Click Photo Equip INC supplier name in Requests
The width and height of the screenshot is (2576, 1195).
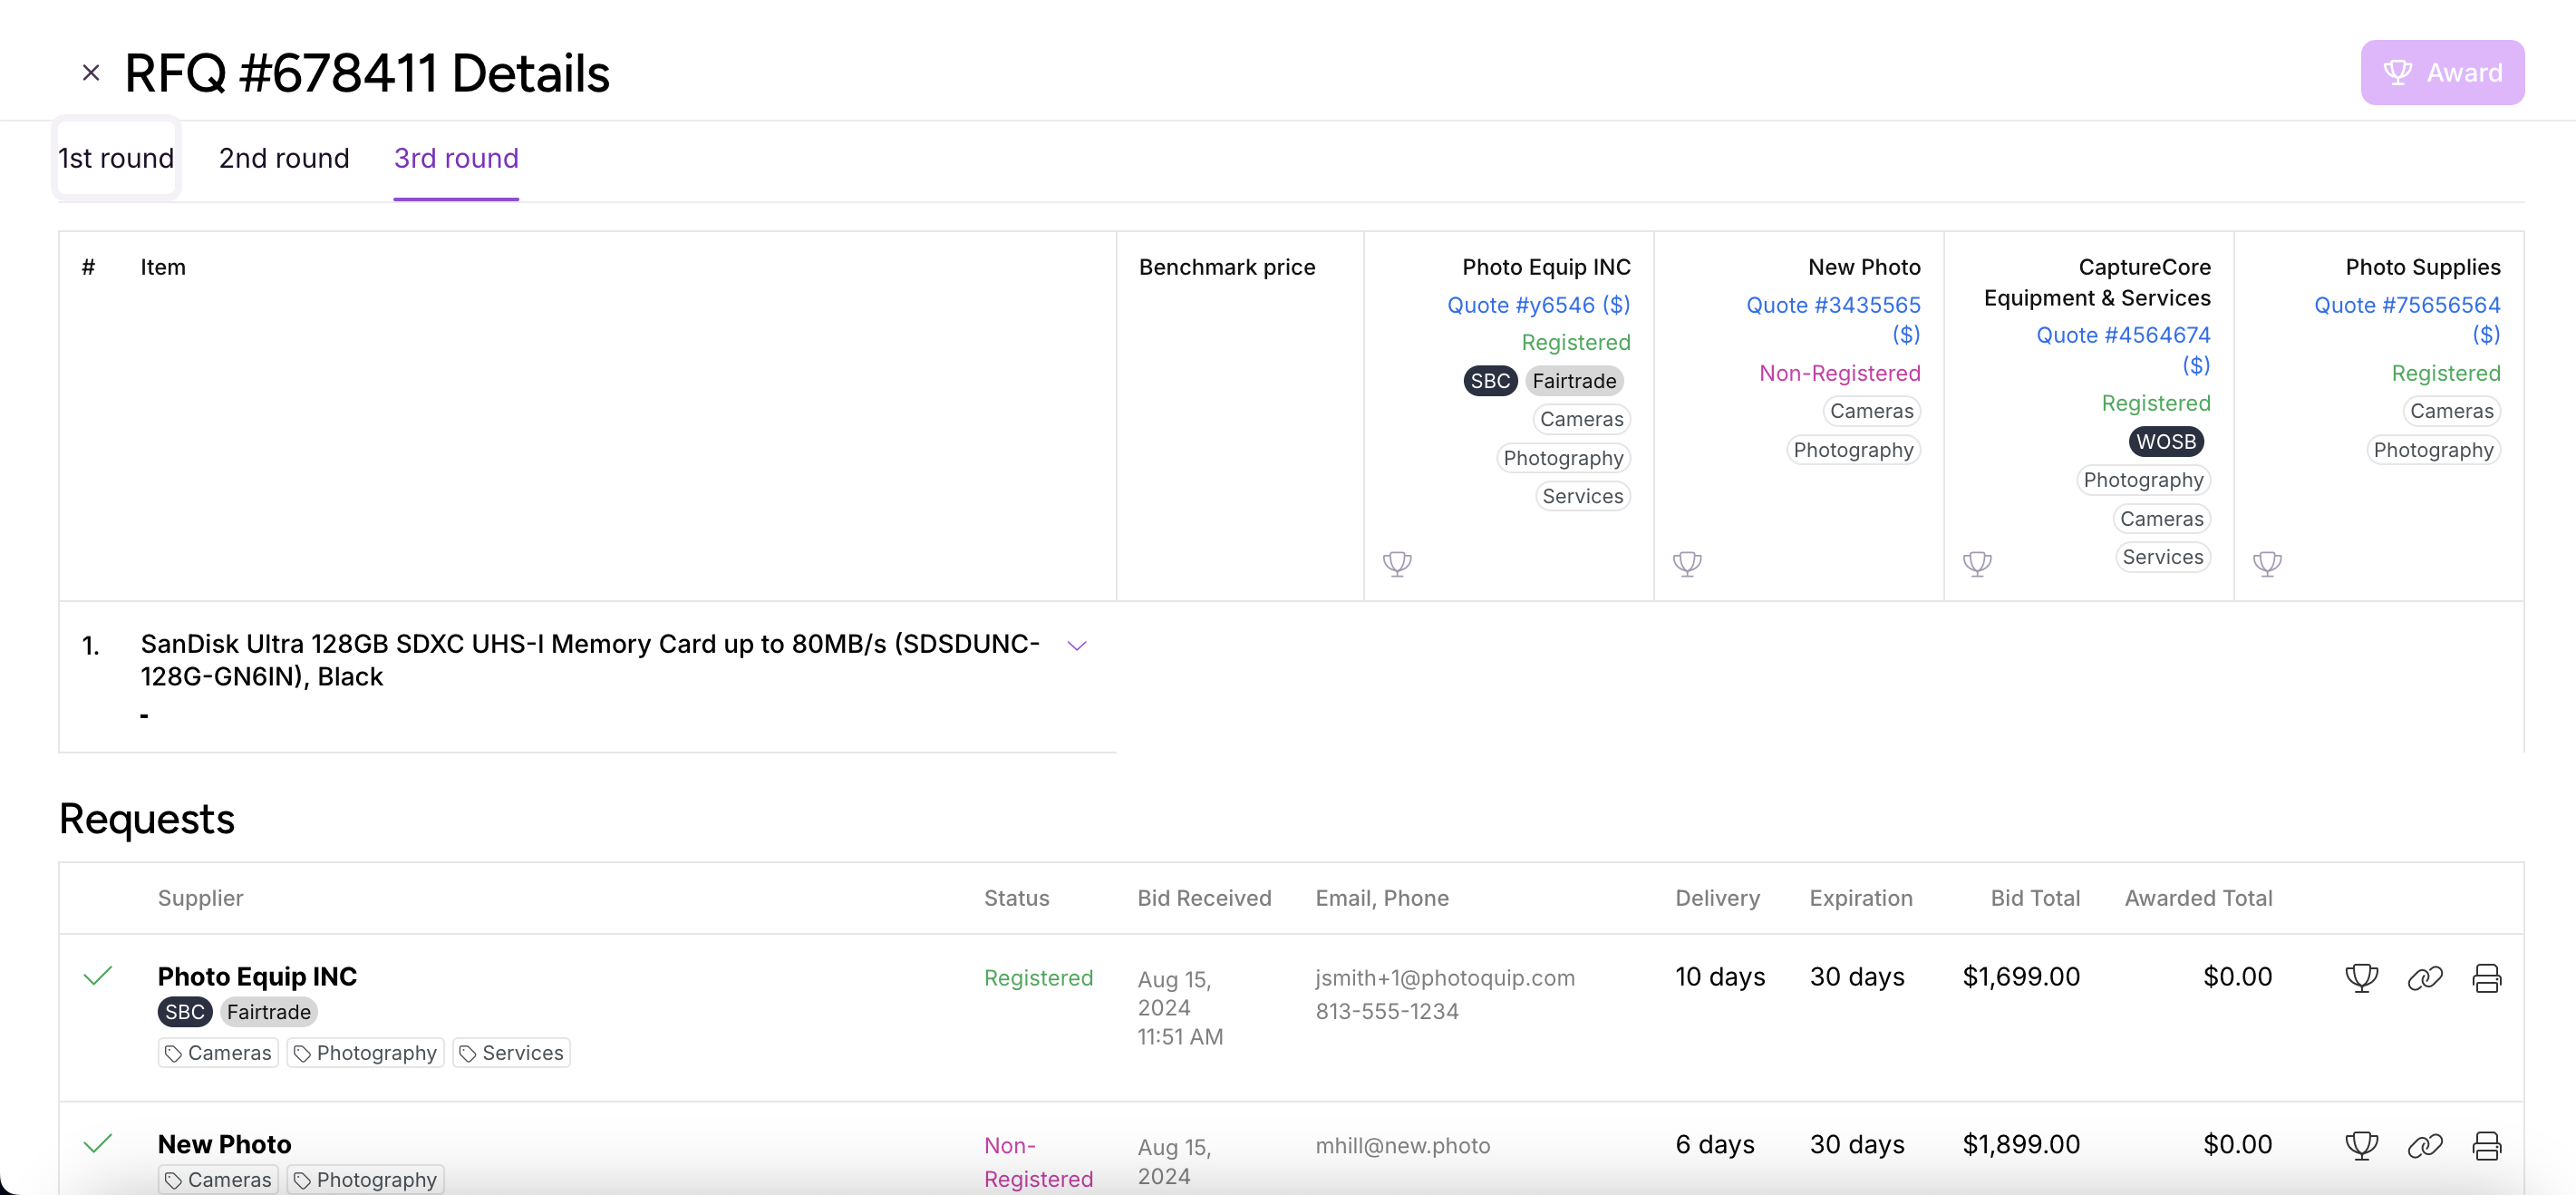pos(257,976)
